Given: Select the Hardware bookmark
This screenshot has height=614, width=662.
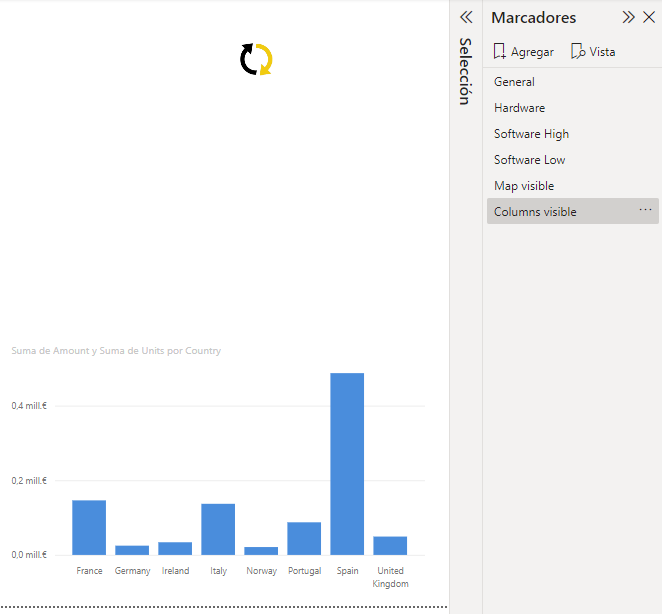Looking at the screenshot, I should [519, 108].
